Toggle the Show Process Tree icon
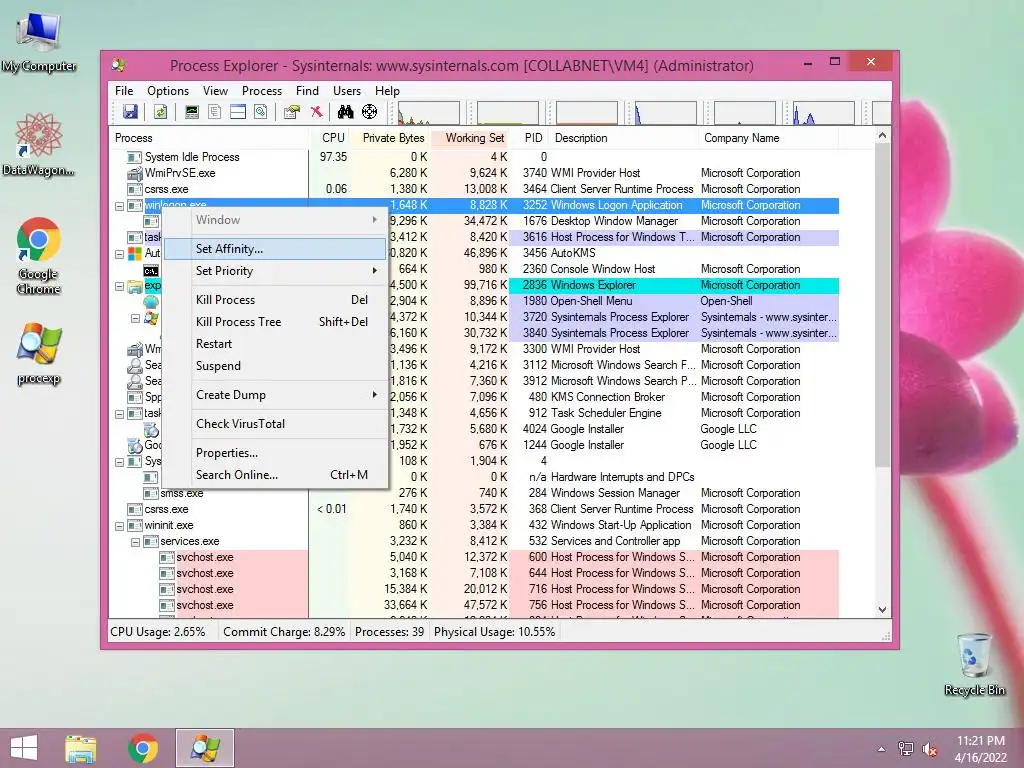1024x768 pixels. pos(214,112)
